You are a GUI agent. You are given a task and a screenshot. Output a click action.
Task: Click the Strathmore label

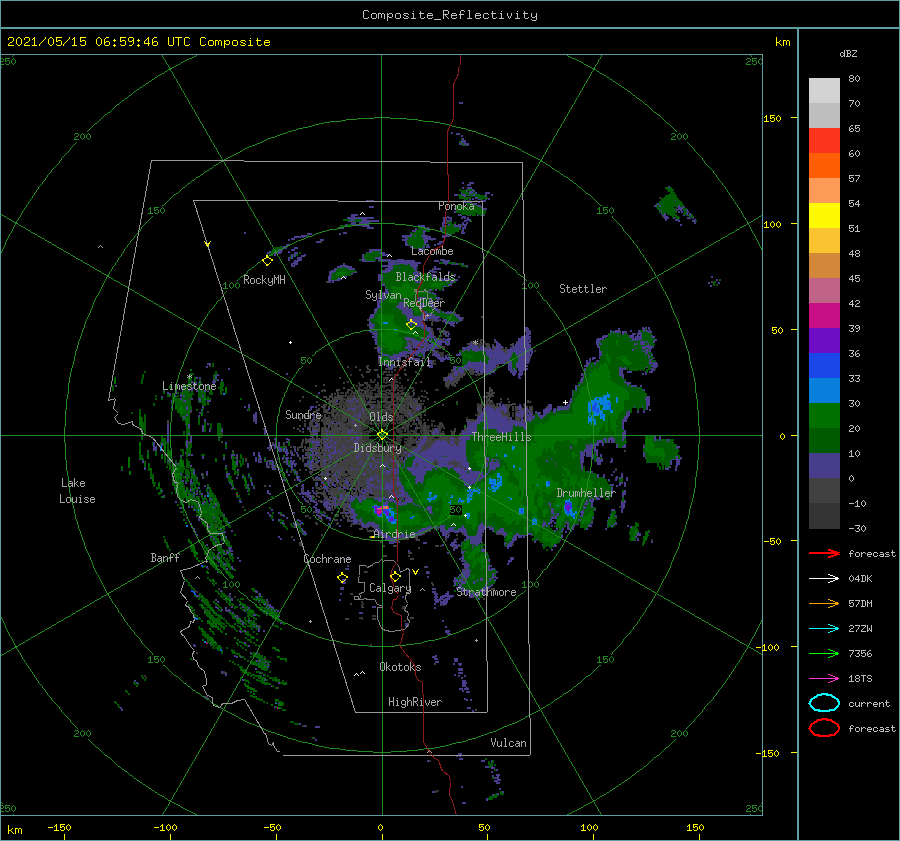coord(486,592)
